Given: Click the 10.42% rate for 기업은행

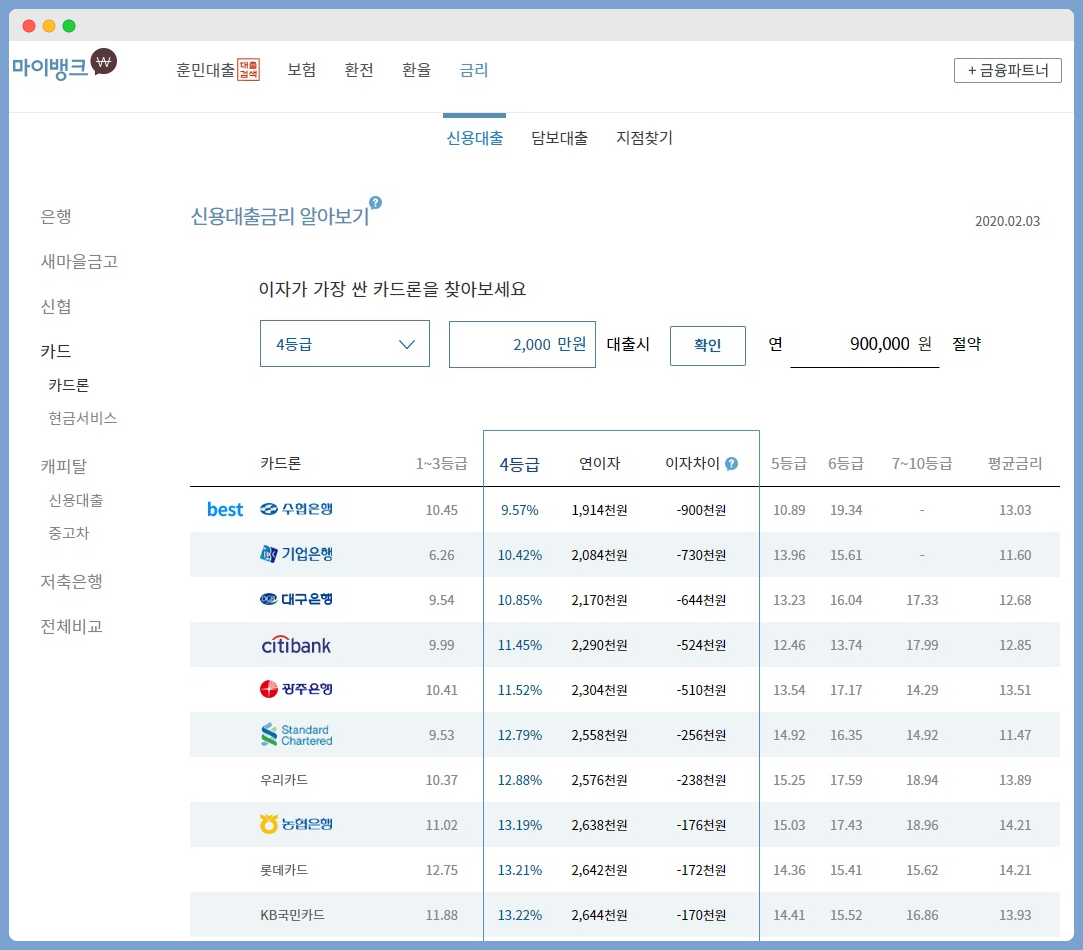Looking at the screenshot, I should click(x=519, y=555).
